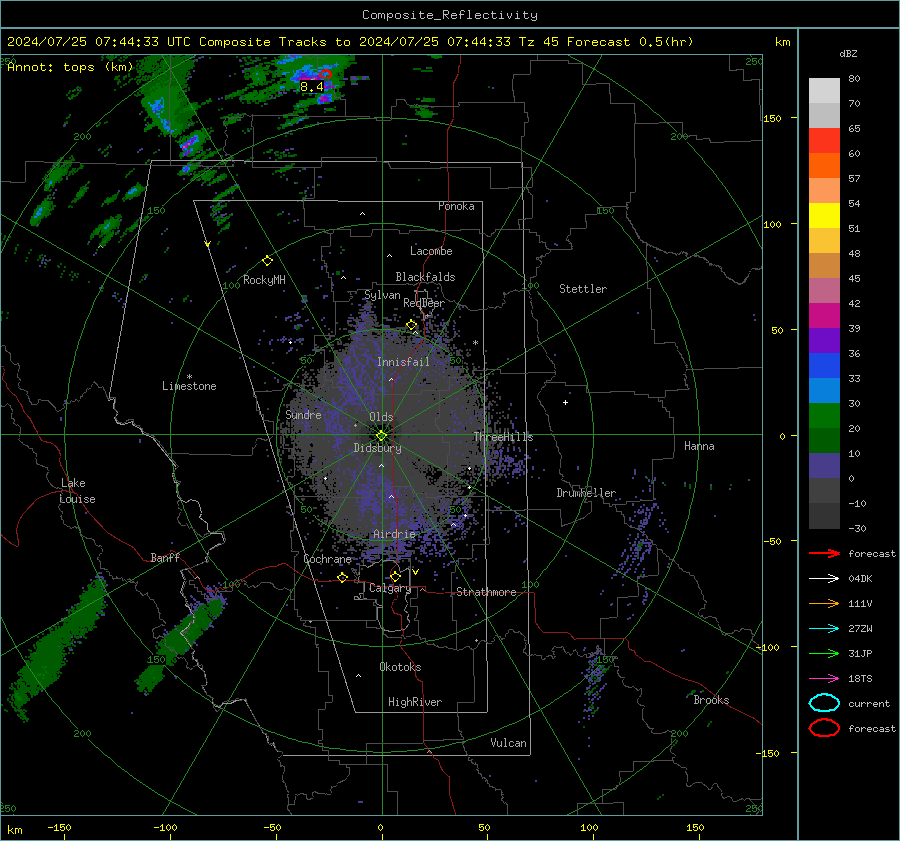Viewport: 900px width, 841px height.
Task: Click the yellow radar-center diamond above Didsbury
Action: click(381, 436)
